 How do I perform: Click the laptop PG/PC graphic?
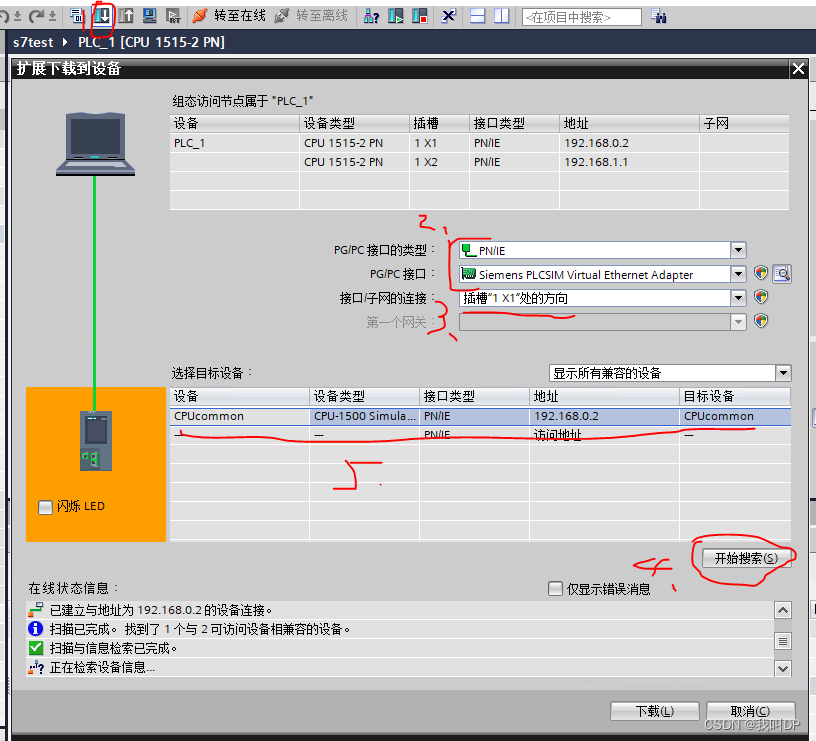(95, 144)
